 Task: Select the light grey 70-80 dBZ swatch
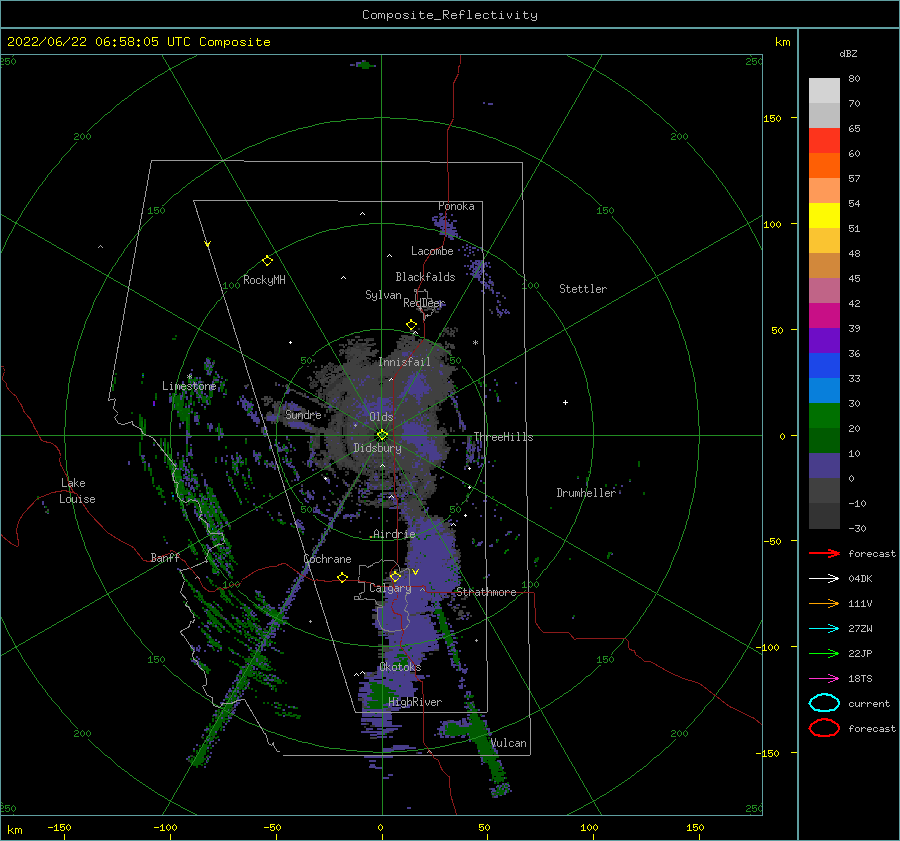(824, 91)
